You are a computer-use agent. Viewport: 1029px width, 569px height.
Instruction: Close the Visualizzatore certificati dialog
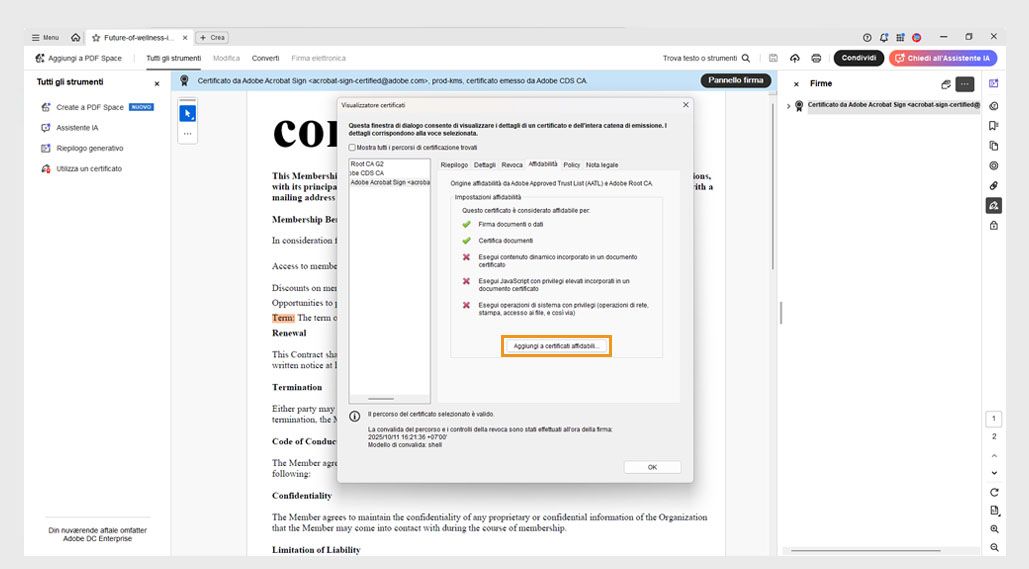tap(686, 104)
